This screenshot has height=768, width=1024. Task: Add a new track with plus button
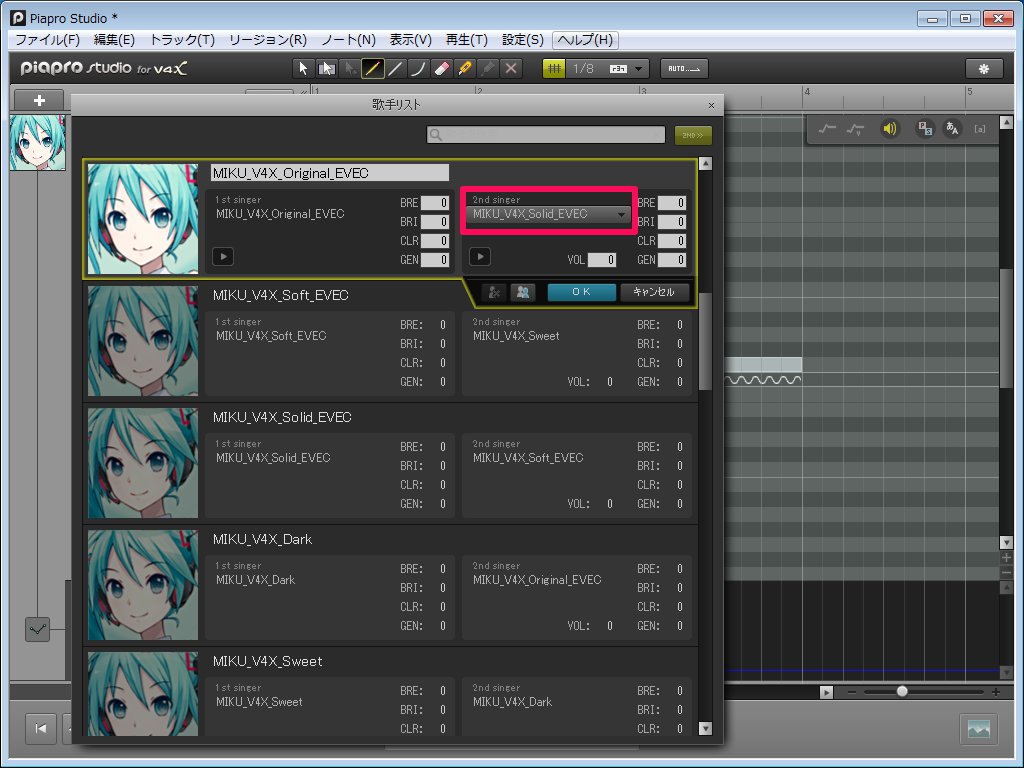[39, 101]
